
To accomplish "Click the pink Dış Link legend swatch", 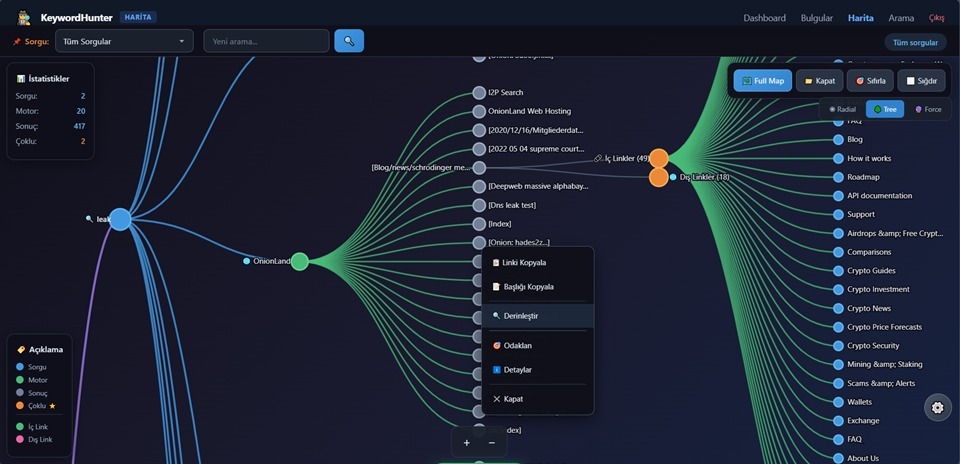I will [20, 440].
